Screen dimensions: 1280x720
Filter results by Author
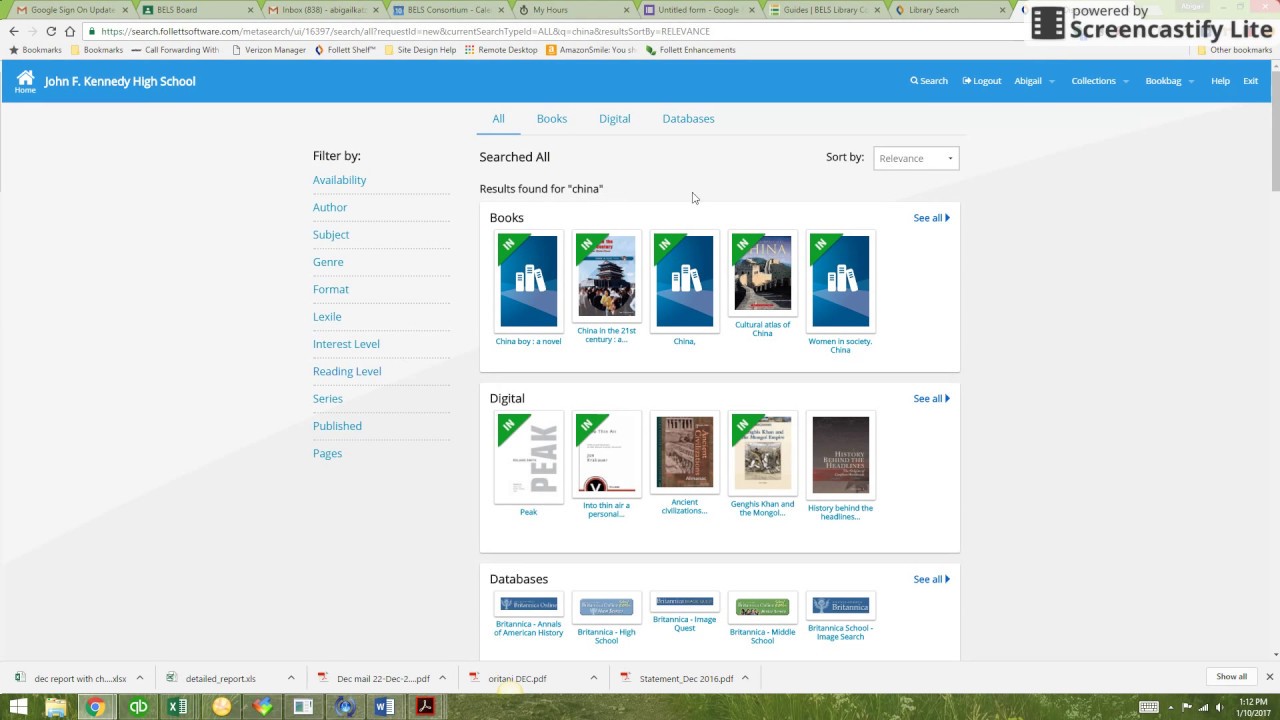[x=330, y=207]
